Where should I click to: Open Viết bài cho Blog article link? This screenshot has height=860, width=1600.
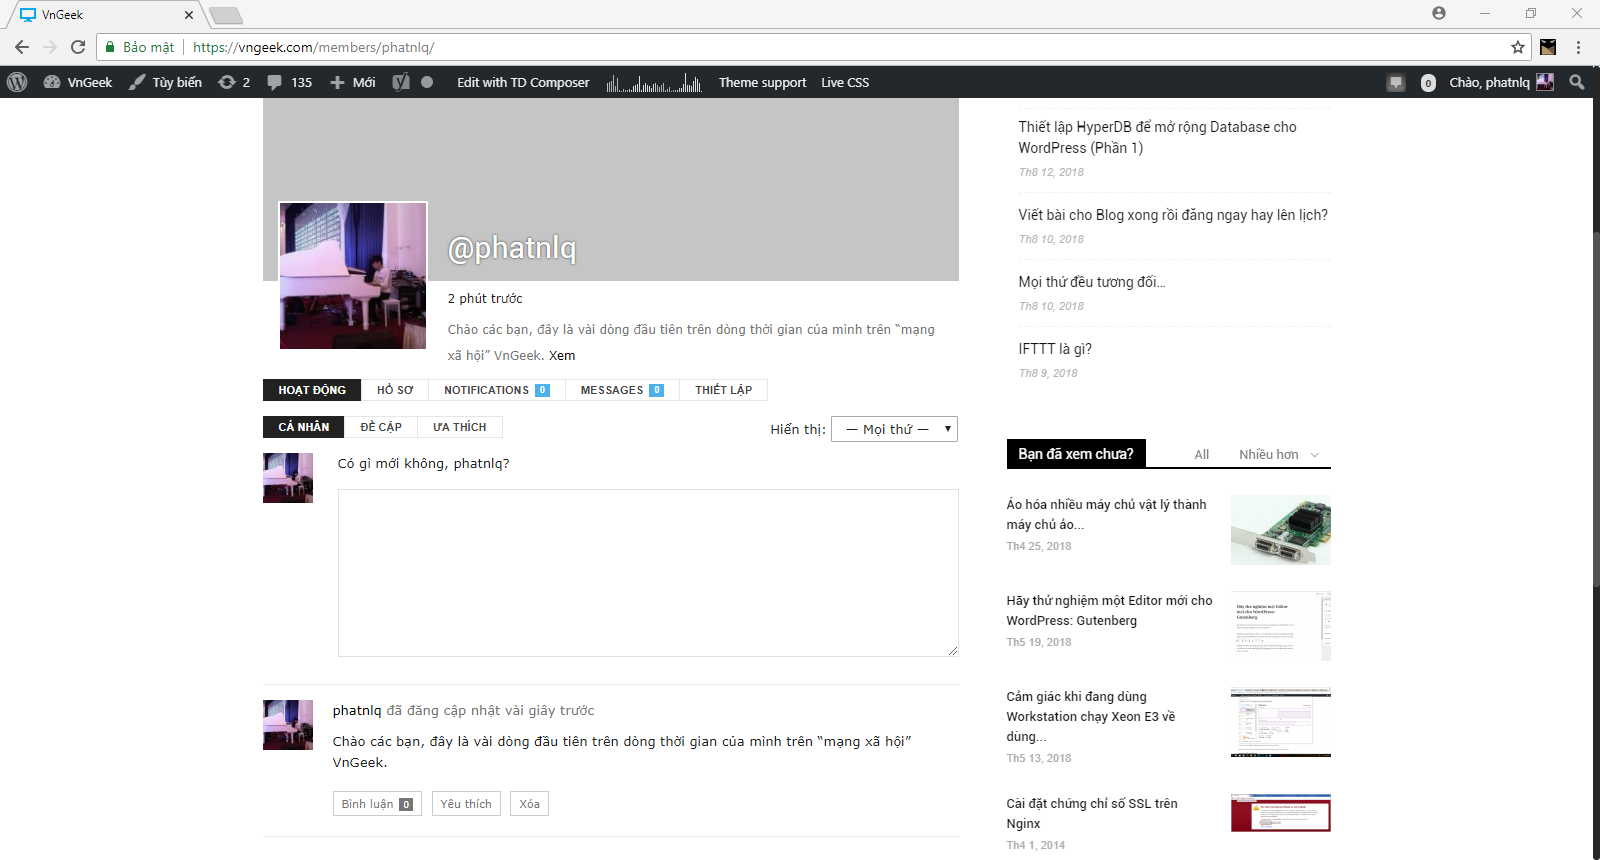pyautogui.click(x=1173, y=215)
